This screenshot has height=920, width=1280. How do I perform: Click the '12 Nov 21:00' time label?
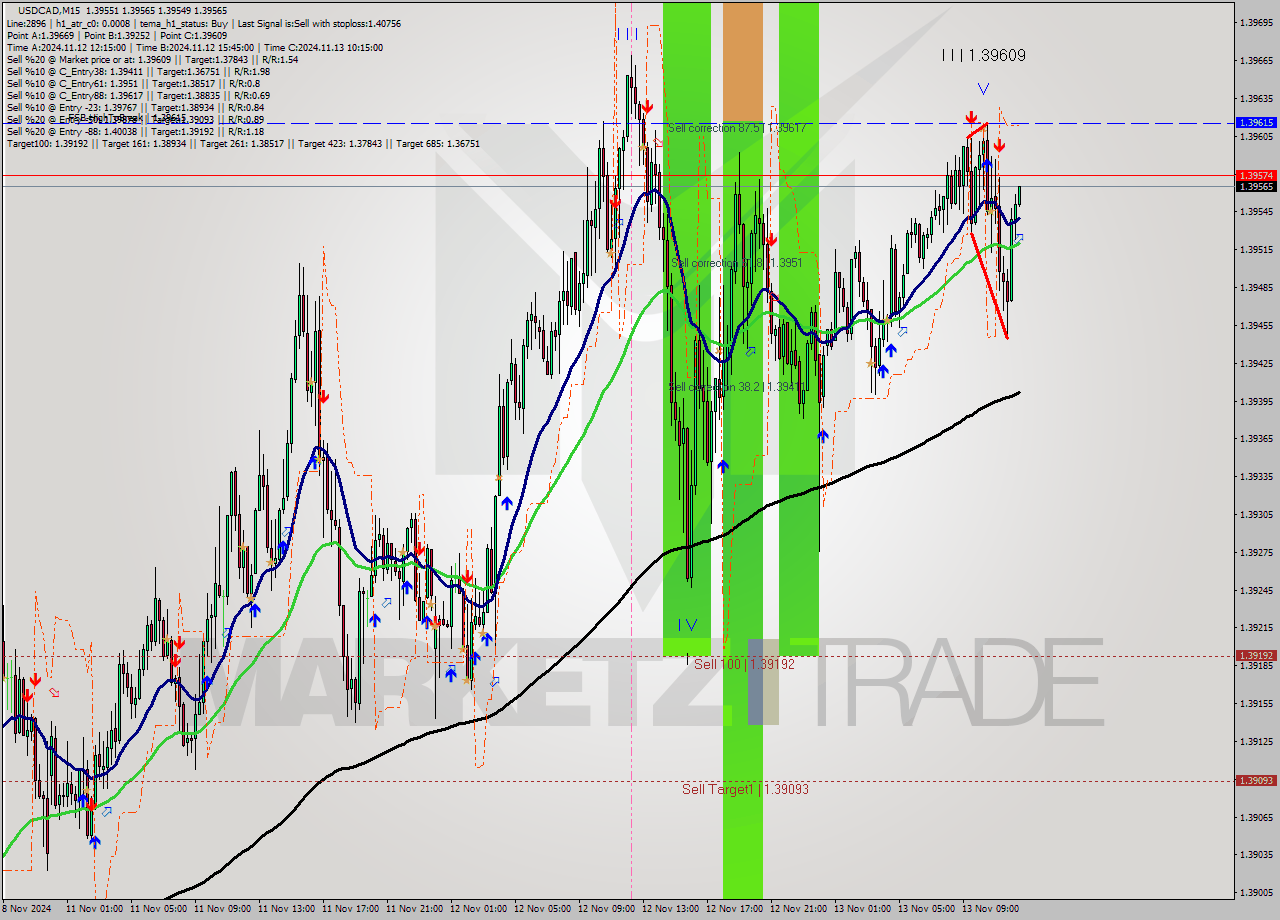coord(798,909)
